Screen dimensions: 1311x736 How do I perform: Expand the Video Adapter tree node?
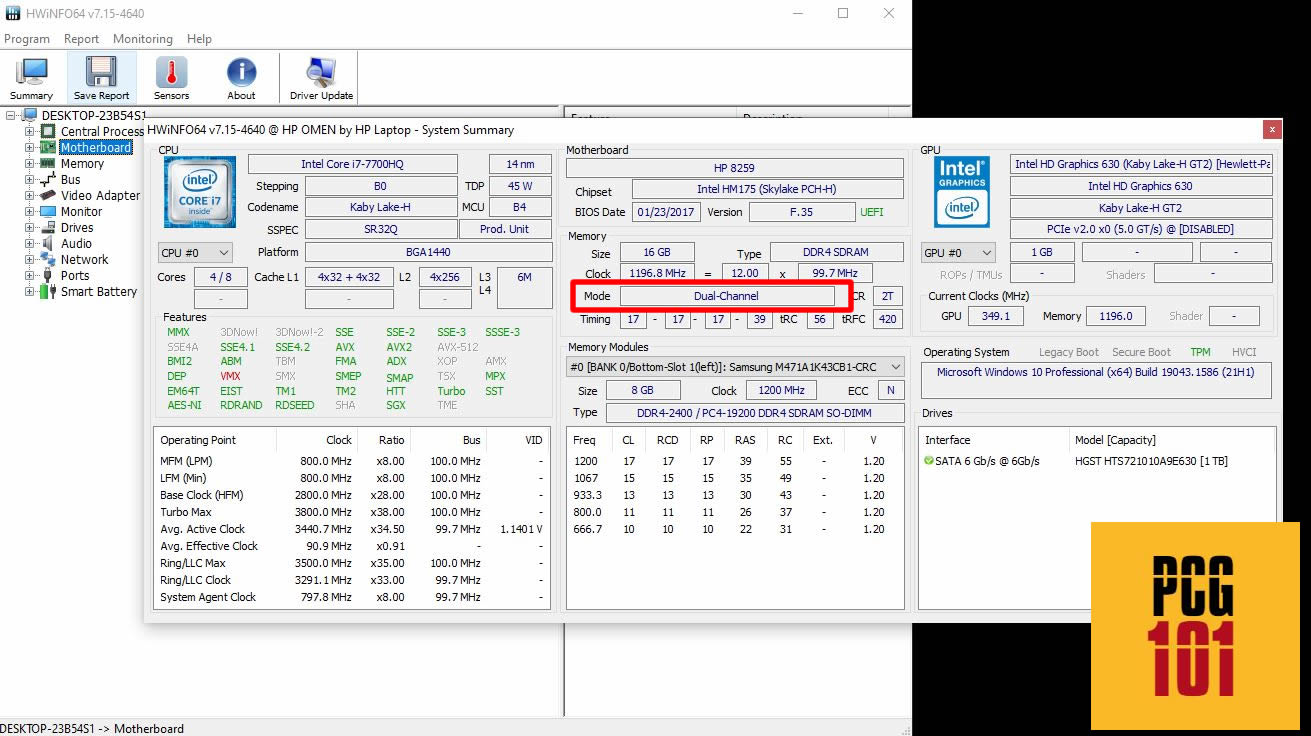click(30, 196)
